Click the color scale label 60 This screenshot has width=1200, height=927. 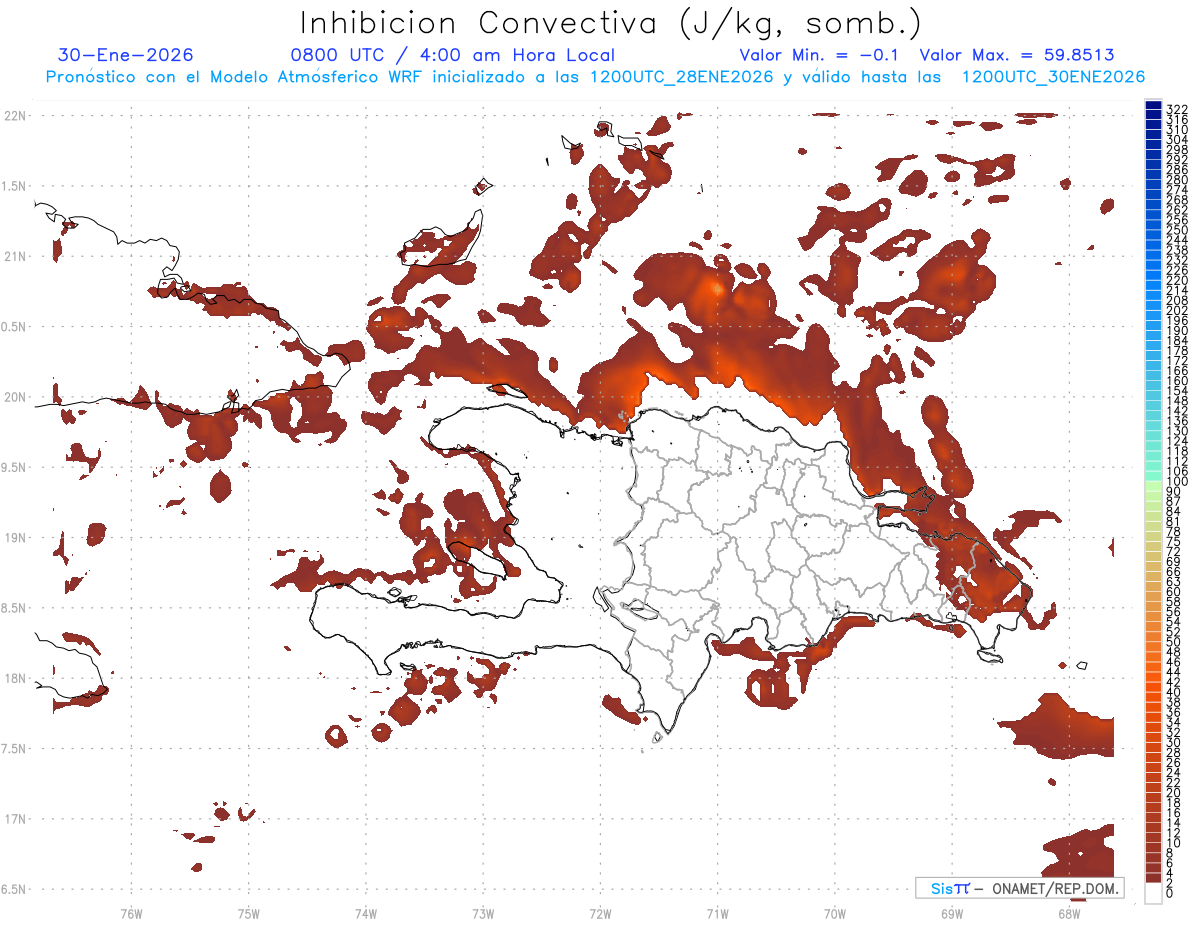1173,591
